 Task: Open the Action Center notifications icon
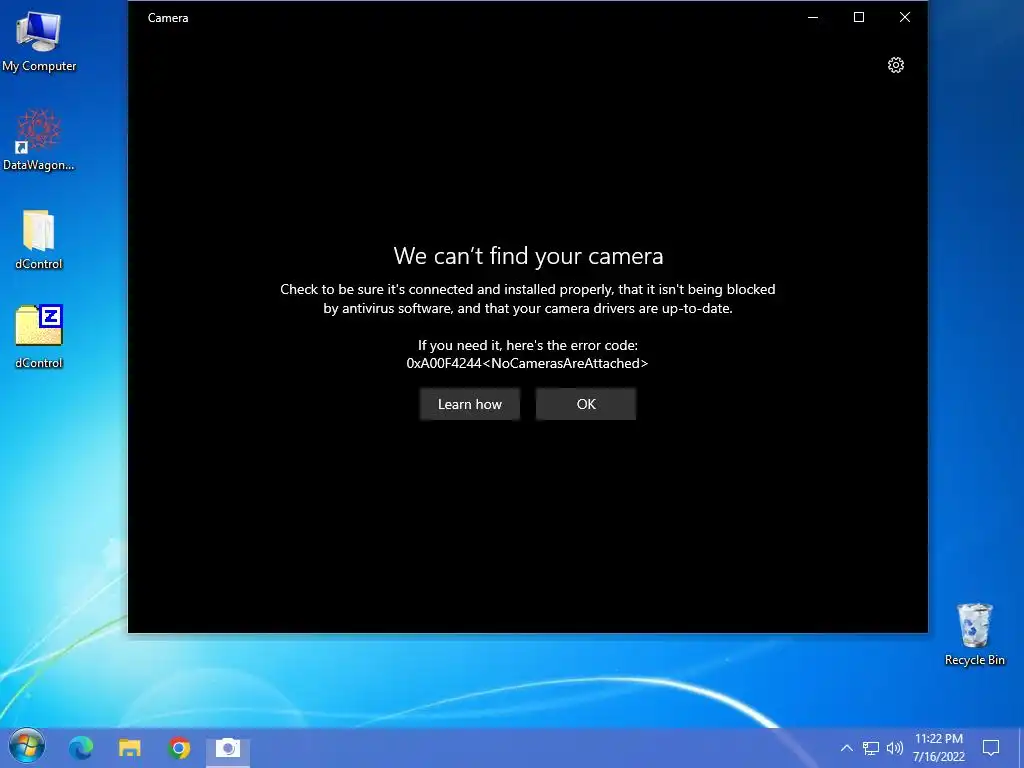[x=991, y=748]
